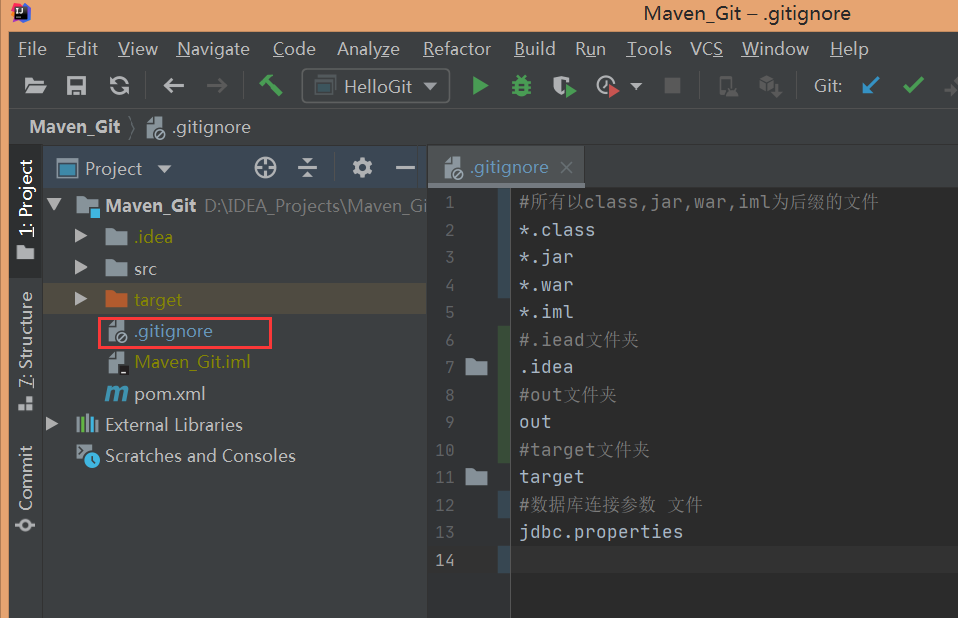
Task: Click the *.class line in editor
Action: (x=557, y=230)
